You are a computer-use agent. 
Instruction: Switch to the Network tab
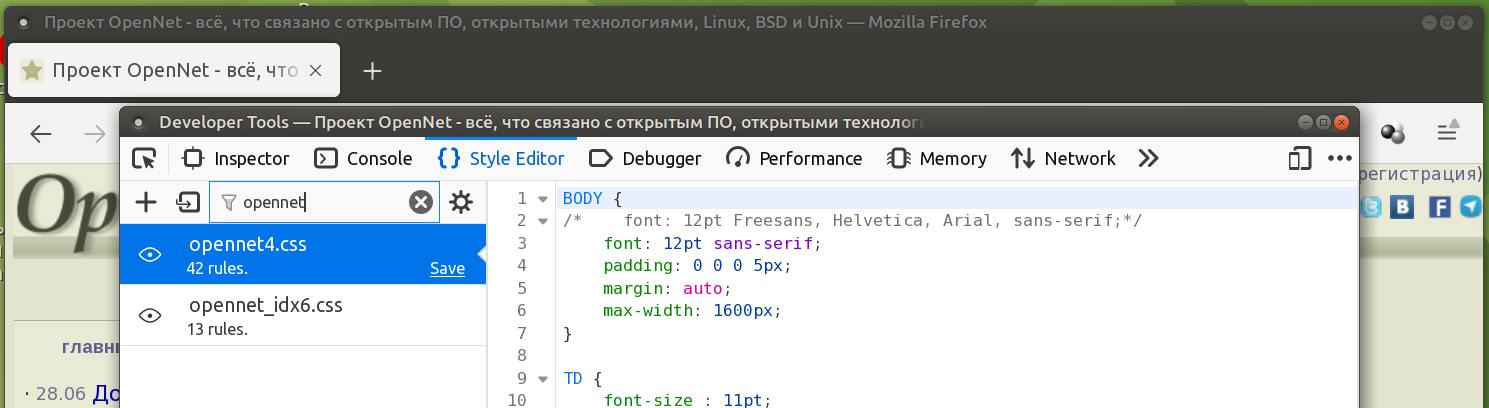[1063, 158]
